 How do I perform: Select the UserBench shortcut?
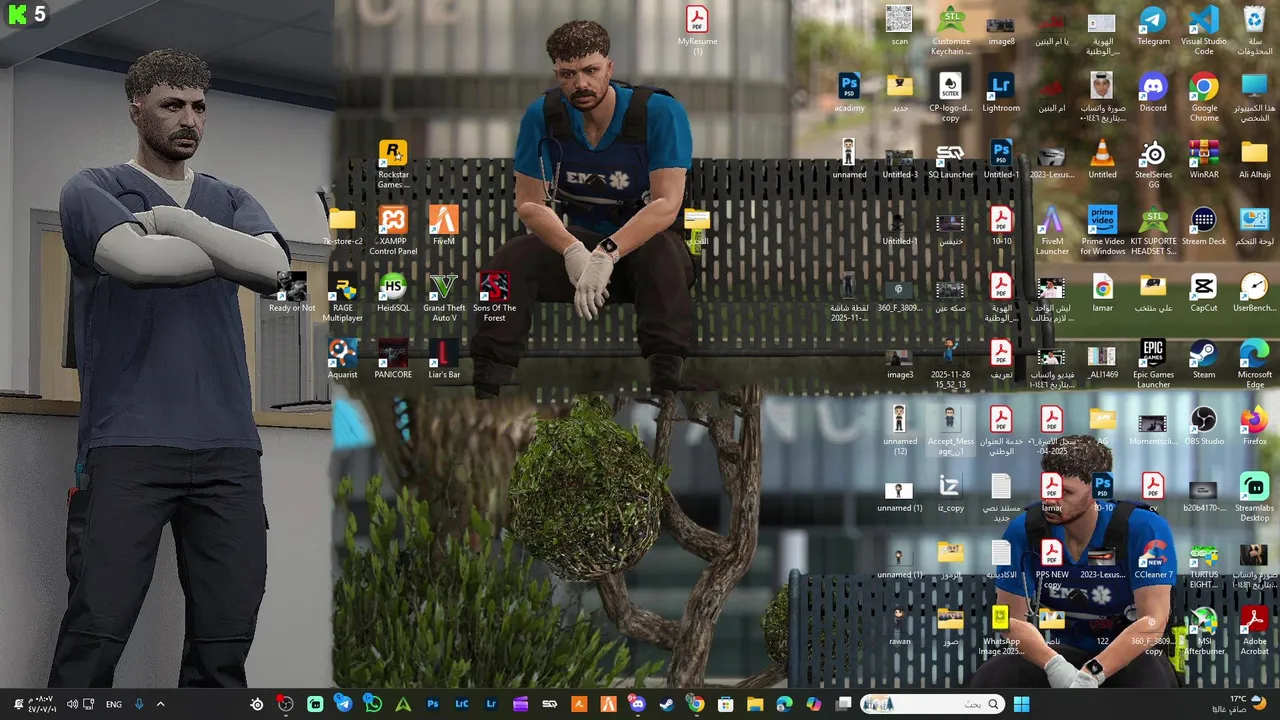(x=1254, y=293)
